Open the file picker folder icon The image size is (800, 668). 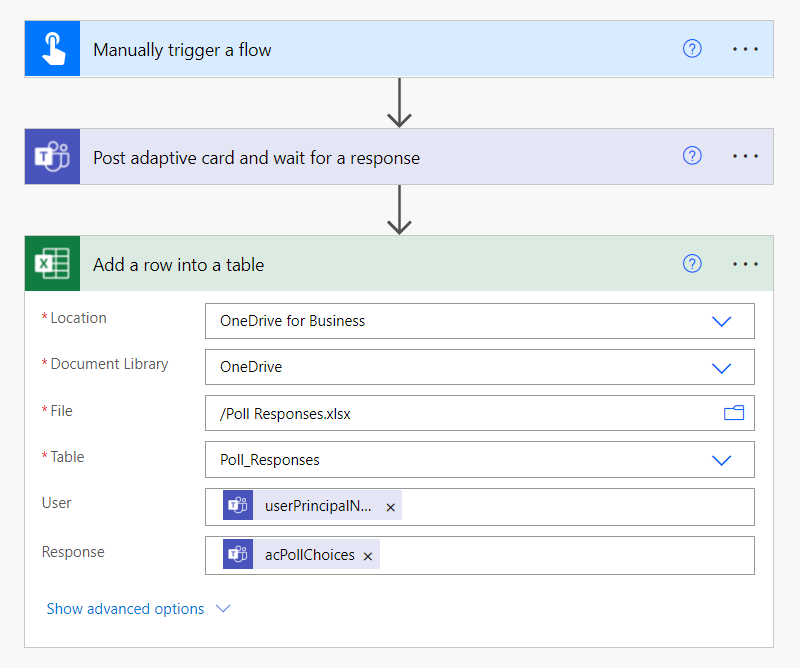(x=734, y=413)
